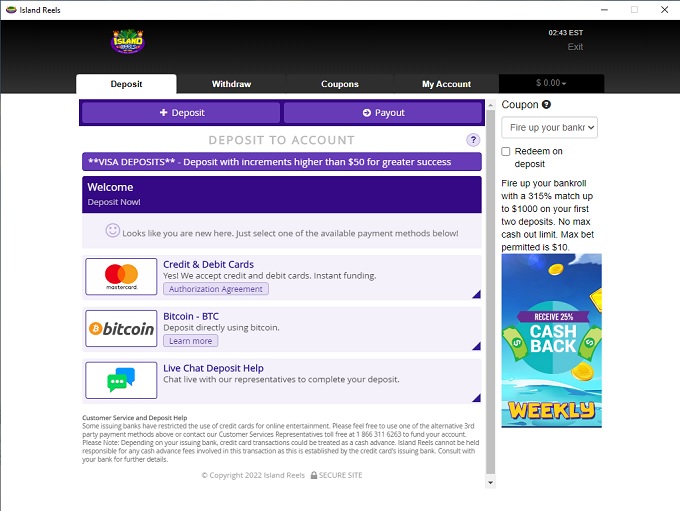This screenshot has height=511, width=680.
Task: Click the Customer Service and Deposit Help heading
Action: [x=135, y=418]
